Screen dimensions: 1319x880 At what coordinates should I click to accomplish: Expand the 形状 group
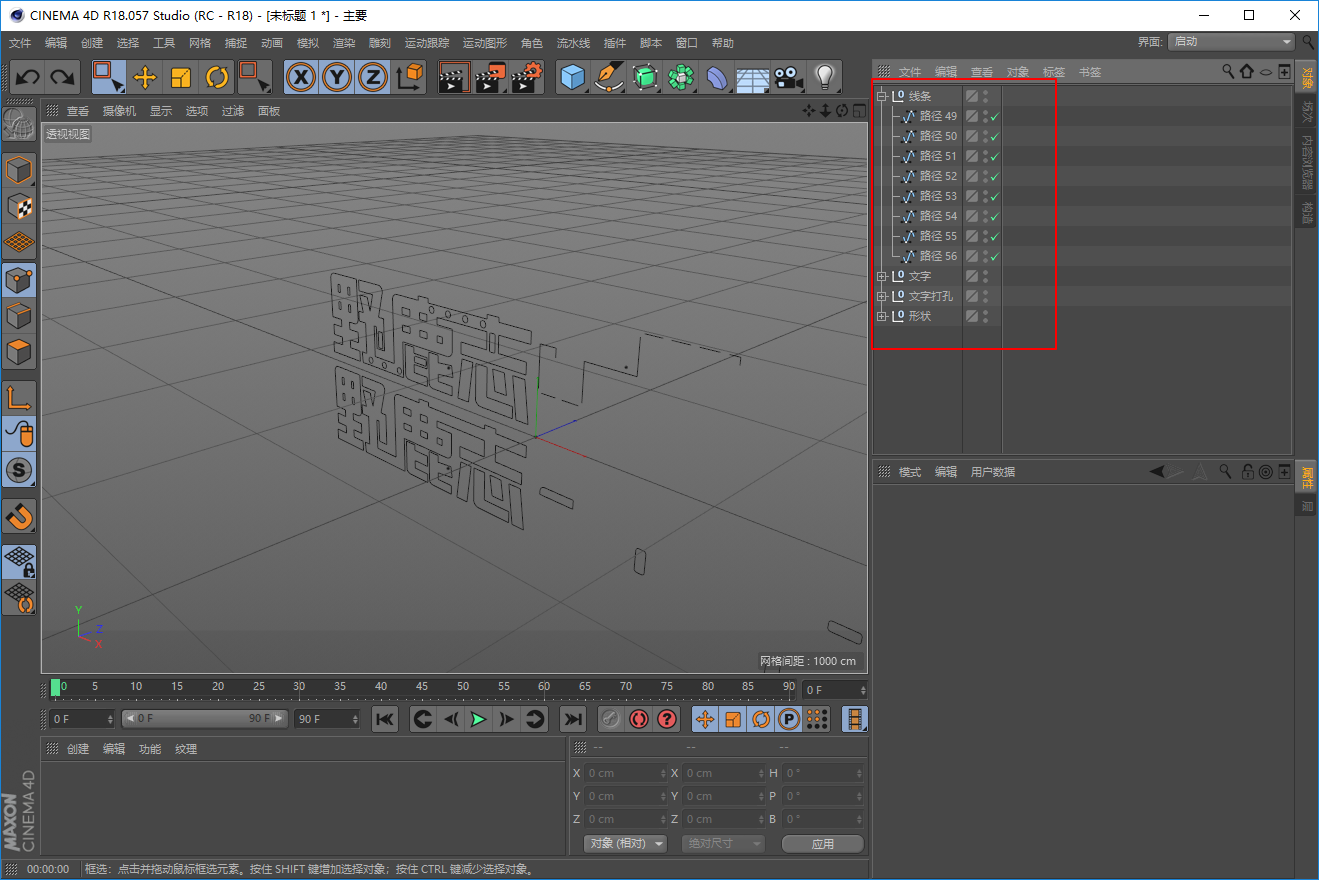(882, 316)
